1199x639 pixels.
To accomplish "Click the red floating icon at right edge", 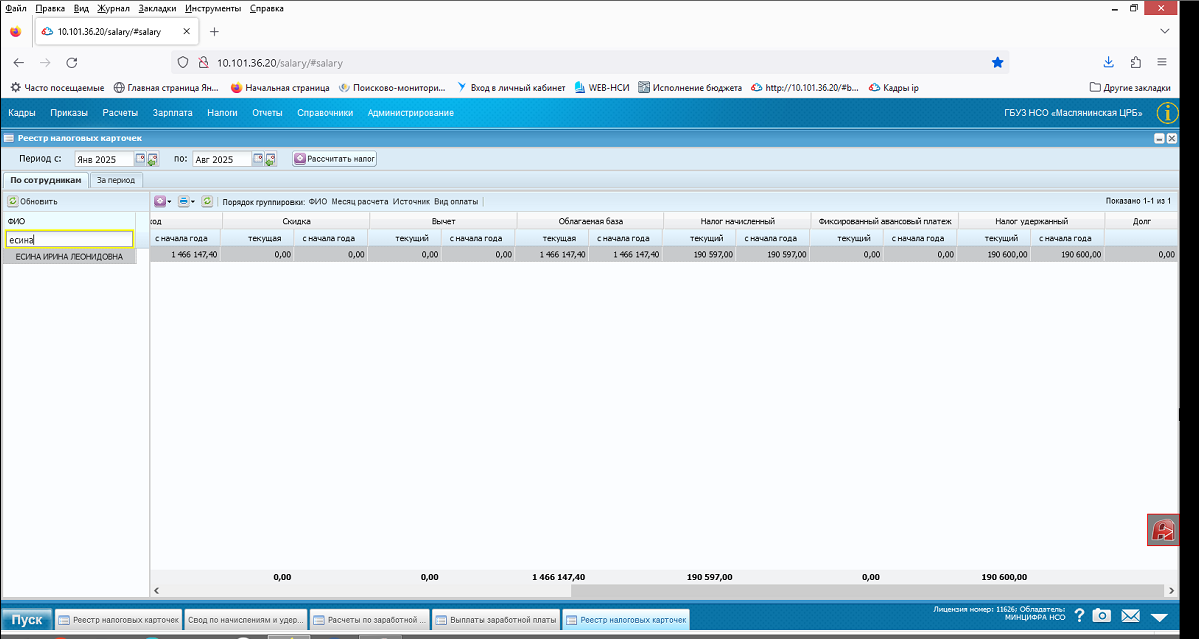I will (x=1163, y=530).
